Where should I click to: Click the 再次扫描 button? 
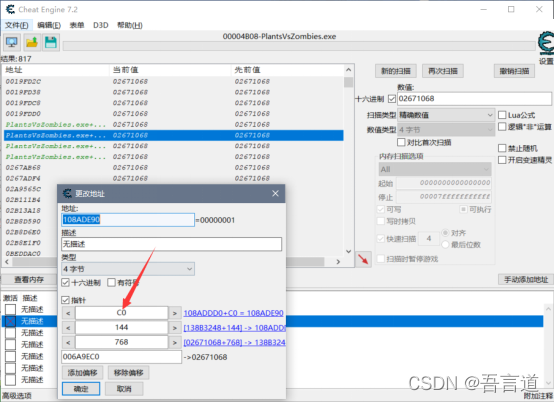[x=443, y=71]
